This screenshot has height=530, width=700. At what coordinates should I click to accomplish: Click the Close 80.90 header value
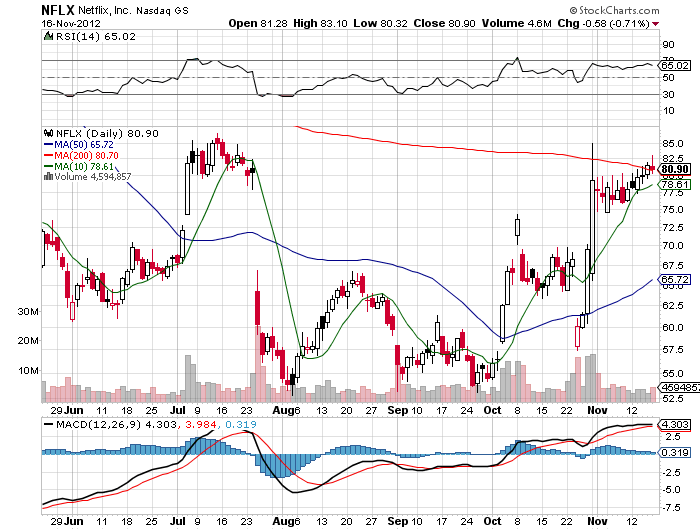point(444,23)
